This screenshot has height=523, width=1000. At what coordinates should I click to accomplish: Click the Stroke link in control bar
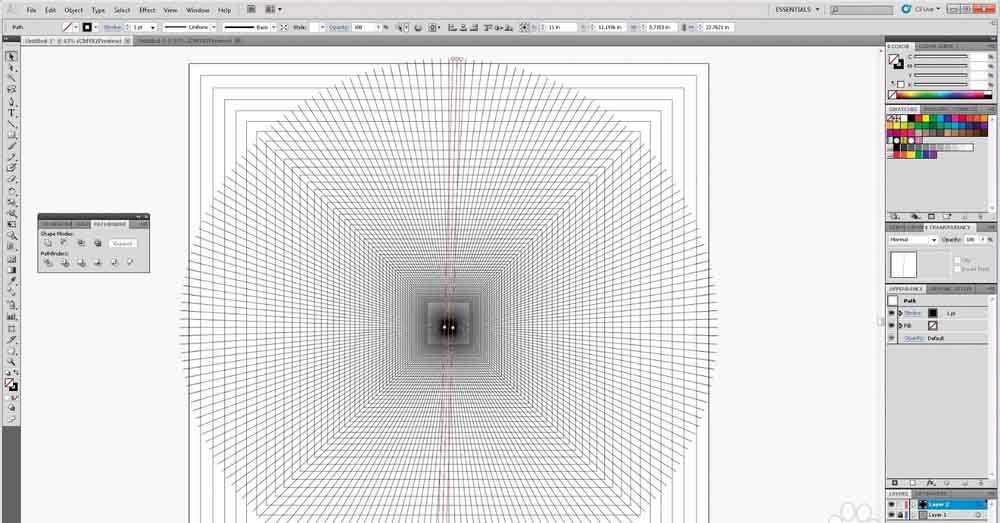(112, 27)
